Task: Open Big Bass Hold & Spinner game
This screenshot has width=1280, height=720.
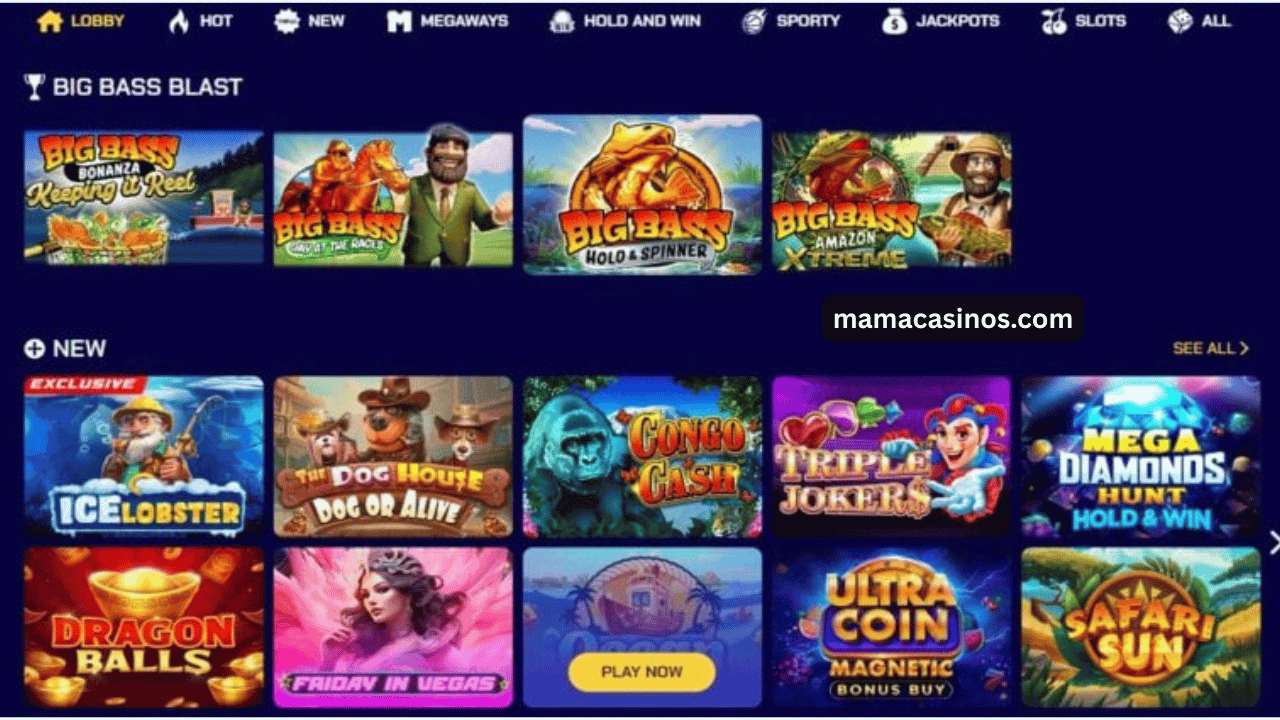Action: click(x=642, y=194)
